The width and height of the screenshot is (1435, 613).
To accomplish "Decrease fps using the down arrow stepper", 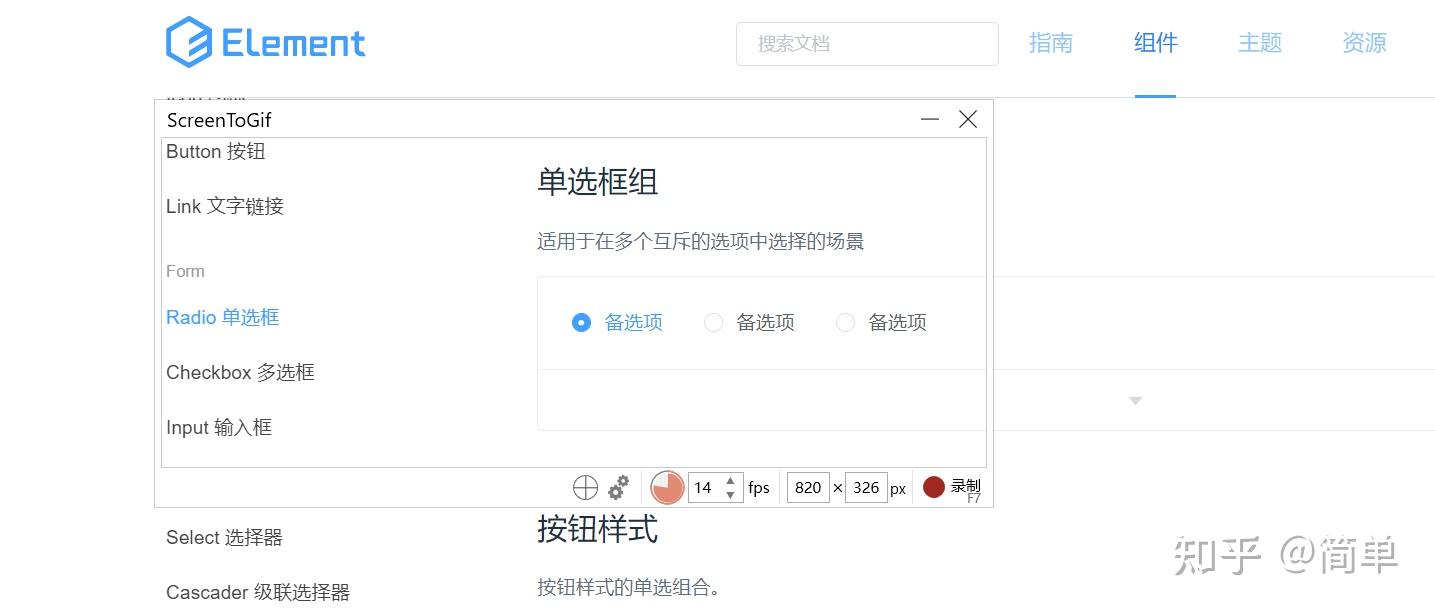I will click(x=731, y=493).
